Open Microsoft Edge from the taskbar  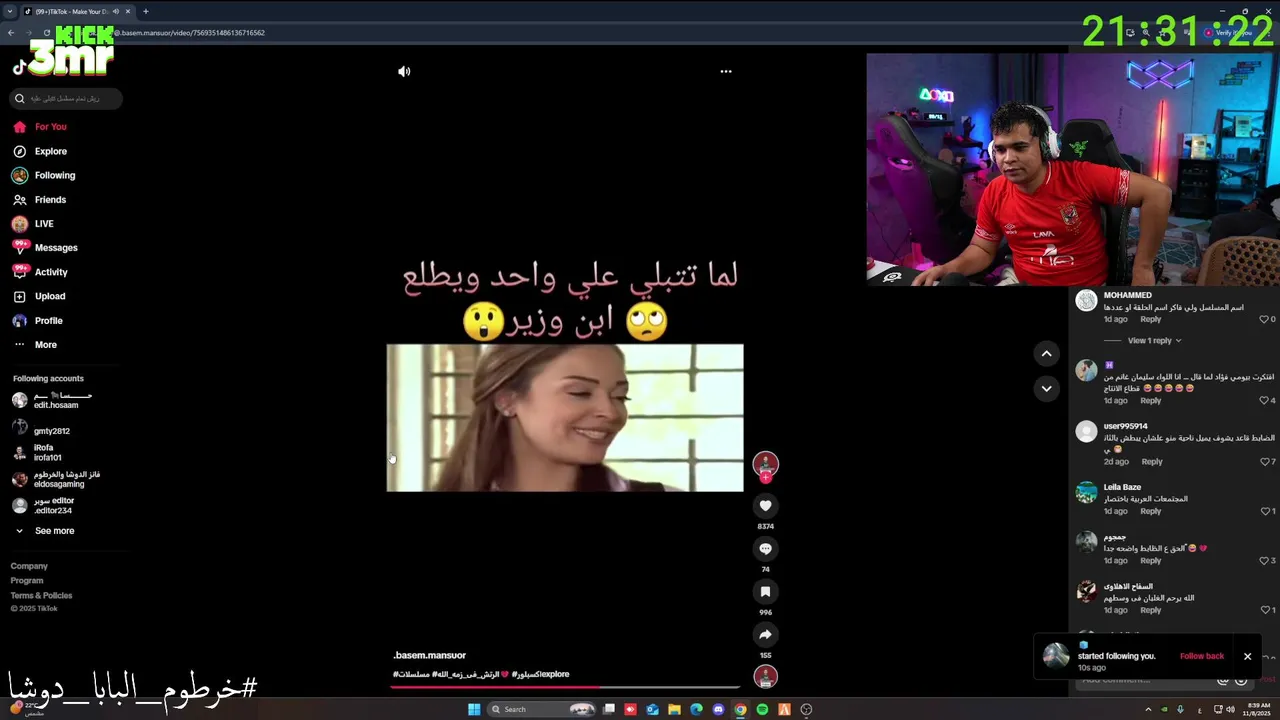696,709
